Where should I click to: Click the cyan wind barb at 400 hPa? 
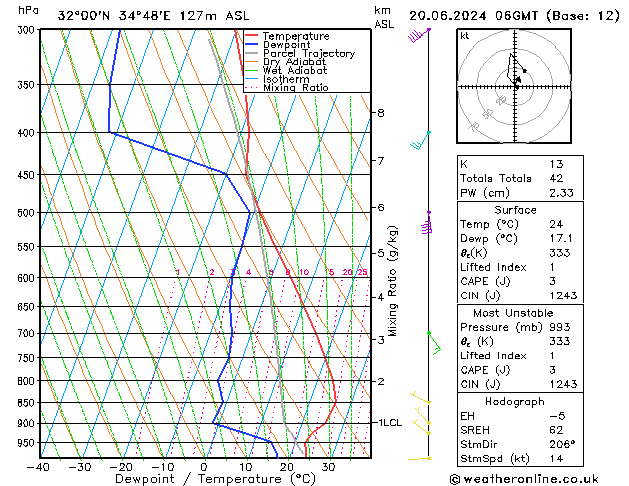tap(420, 140)
